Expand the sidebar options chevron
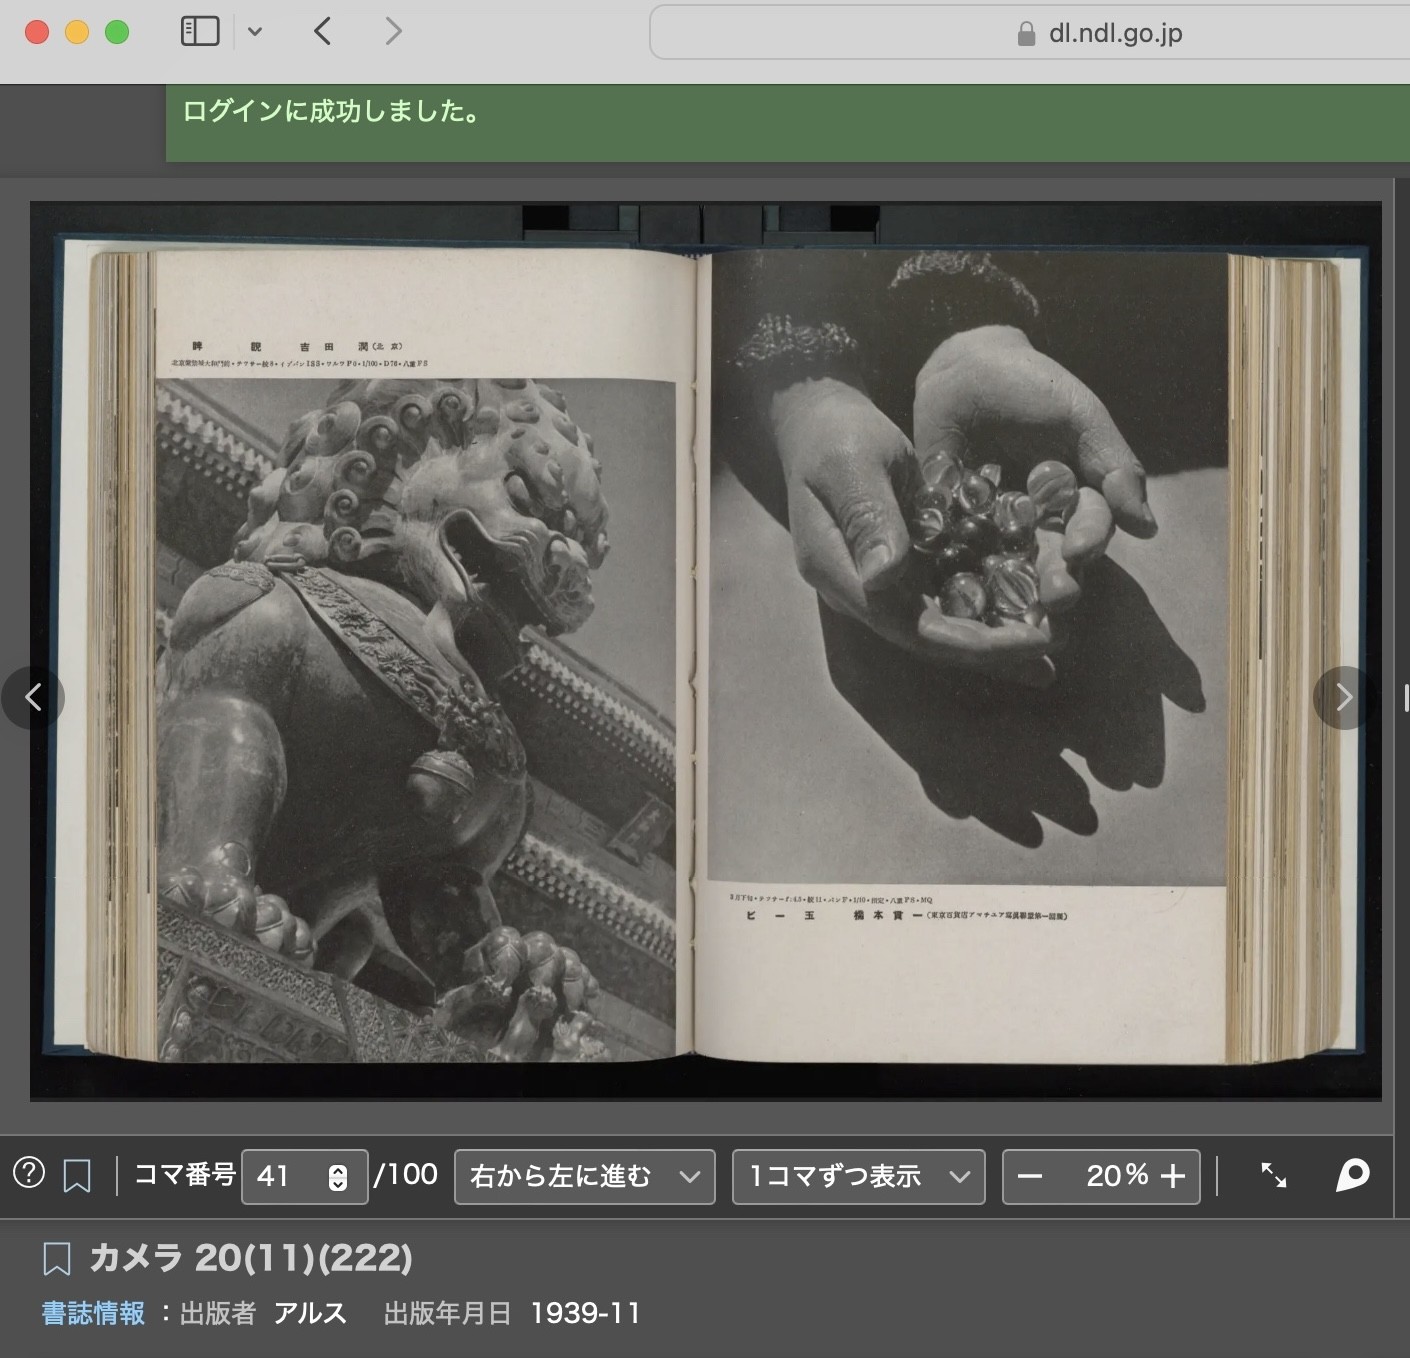 click(x=255, y=31)
